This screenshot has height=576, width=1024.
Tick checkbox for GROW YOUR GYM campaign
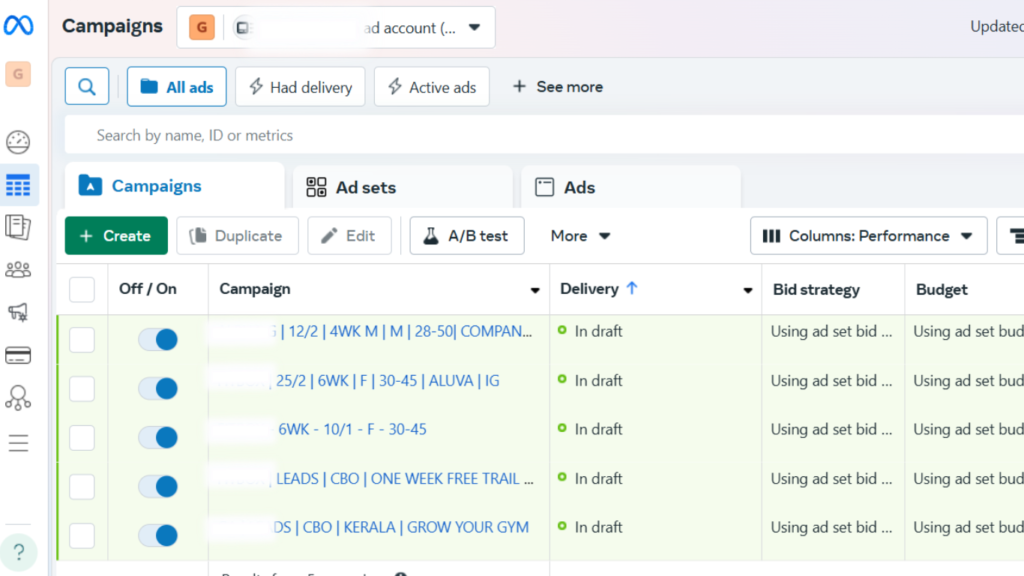pos(82,536)
